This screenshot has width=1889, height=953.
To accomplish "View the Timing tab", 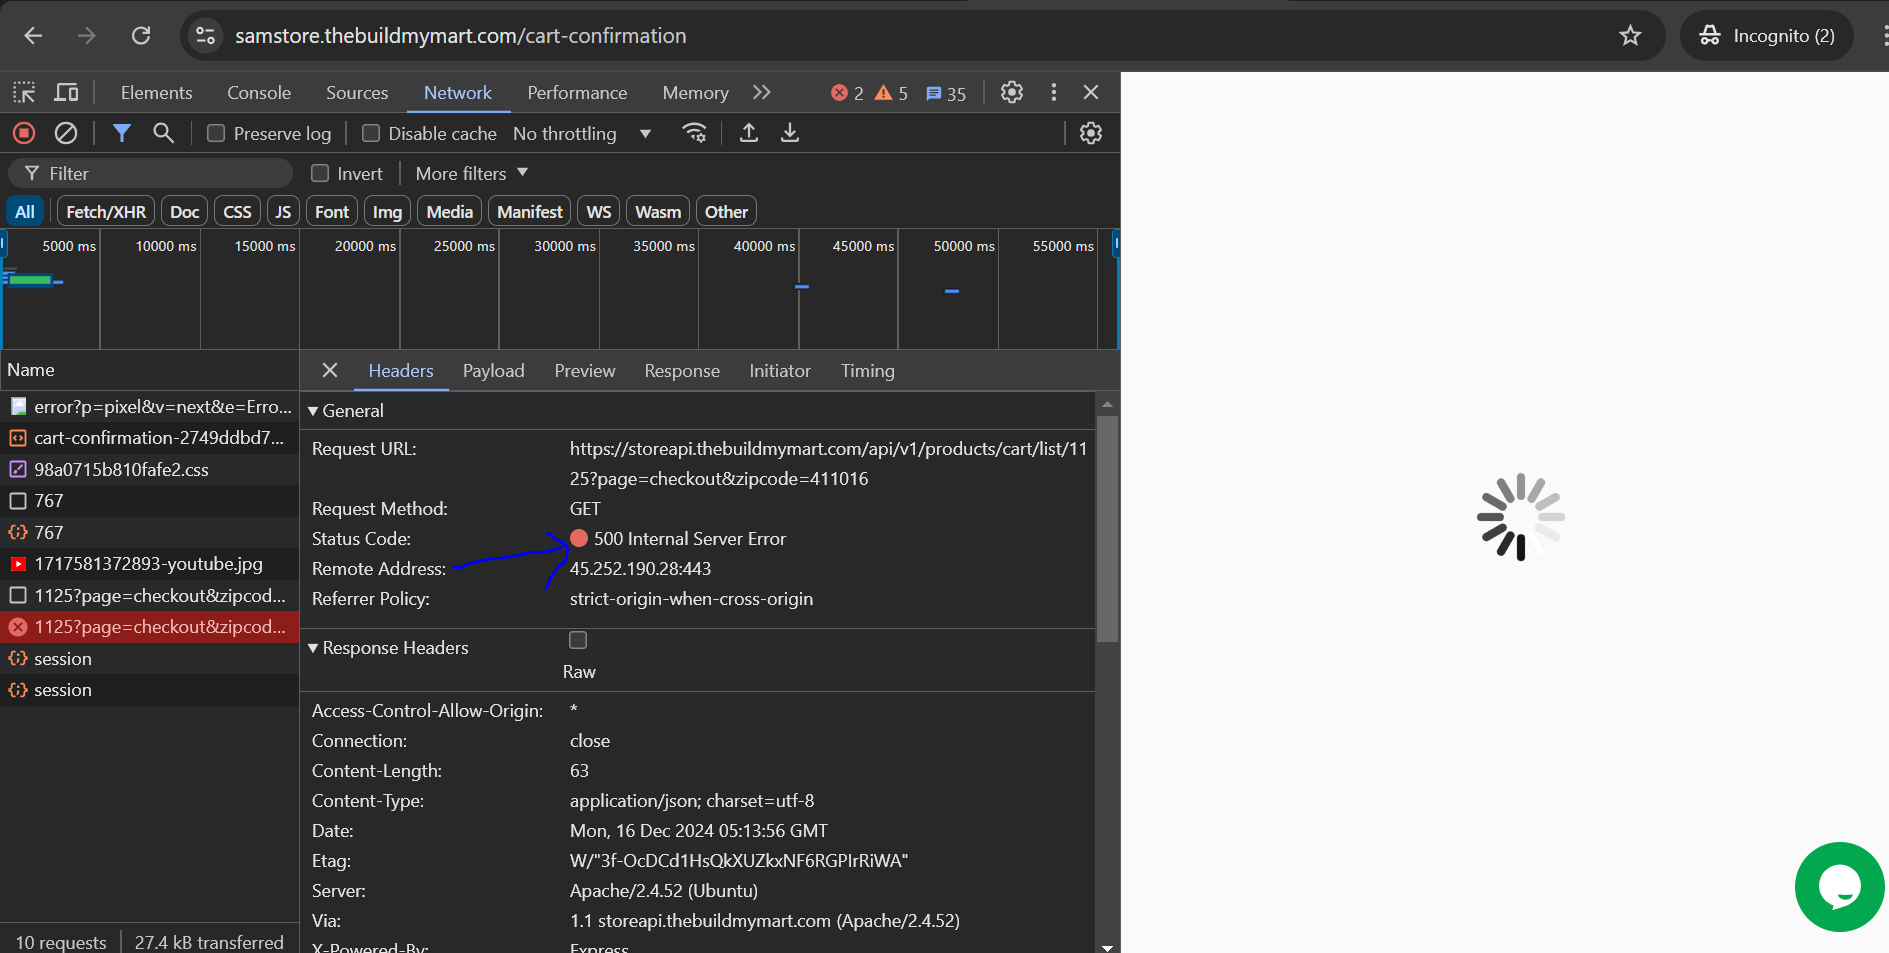I will (868, 370).
